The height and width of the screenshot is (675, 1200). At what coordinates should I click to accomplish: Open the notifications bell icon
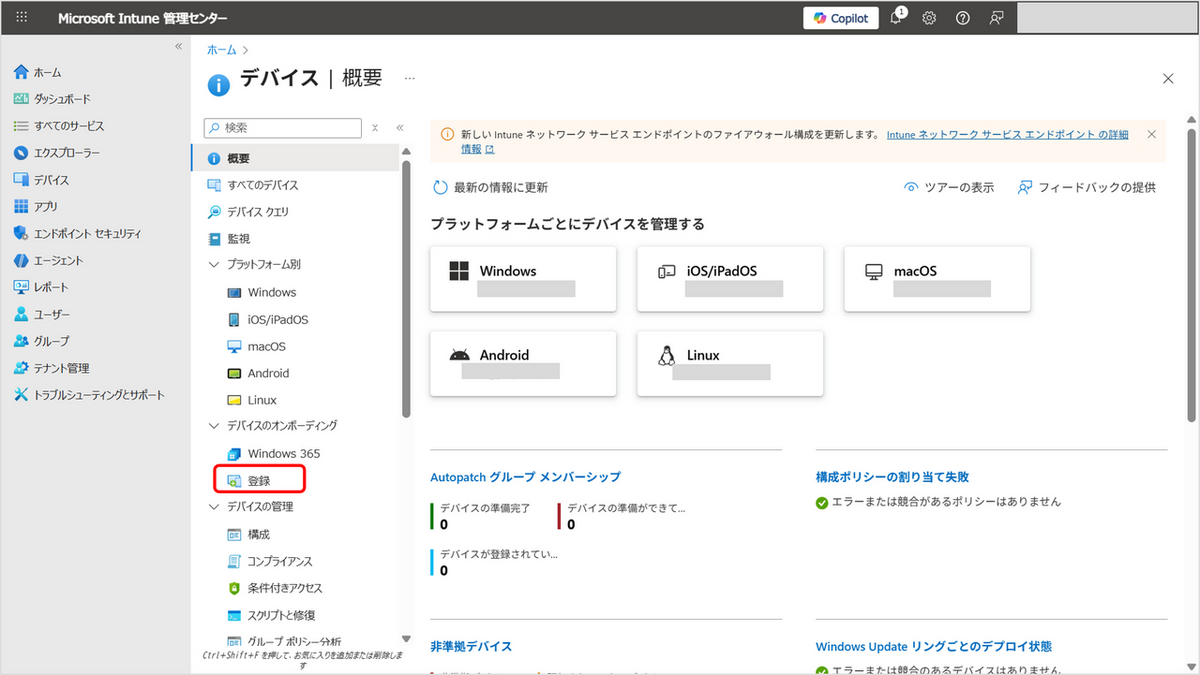[896, 18]
